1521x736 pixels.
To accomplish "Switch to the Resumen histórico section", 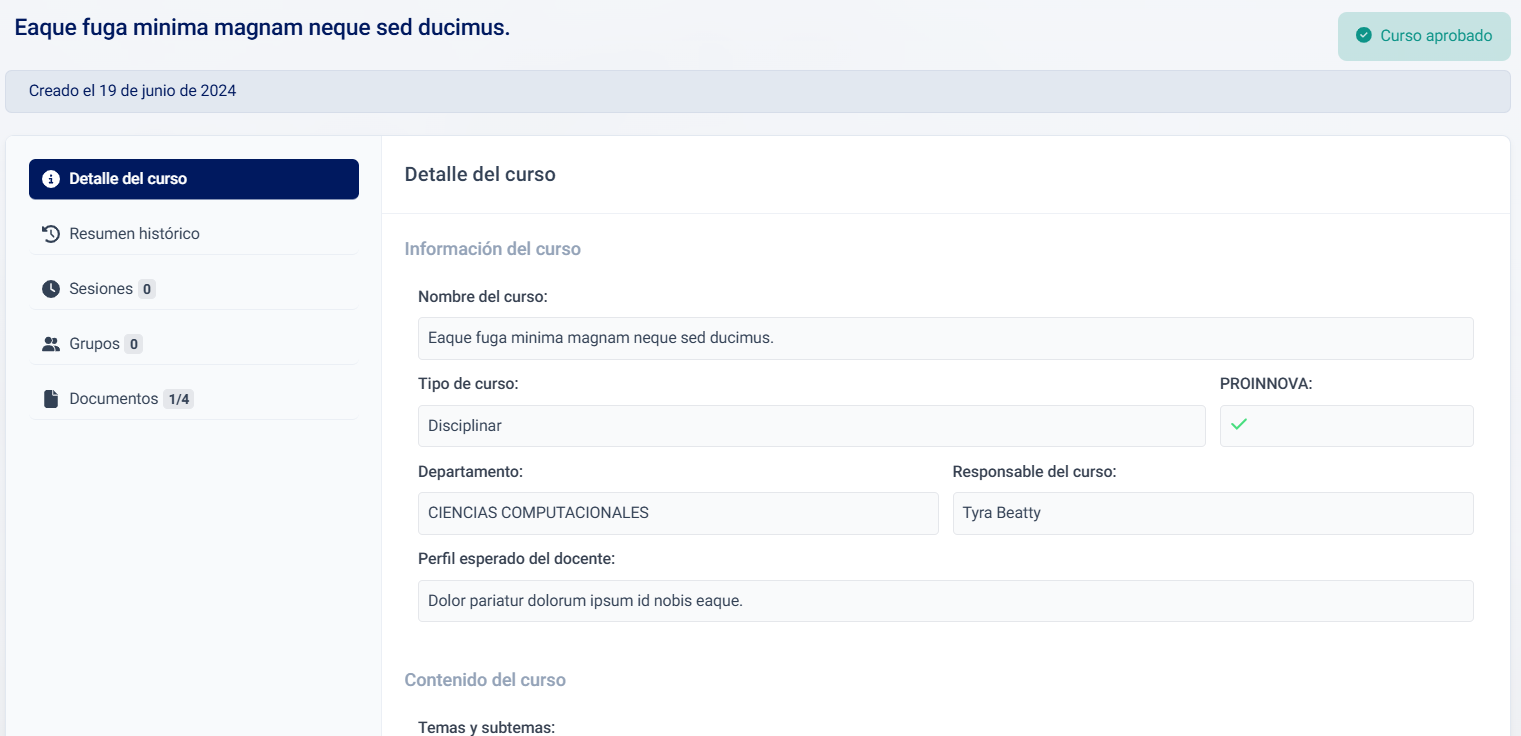I will coord(134,234).
